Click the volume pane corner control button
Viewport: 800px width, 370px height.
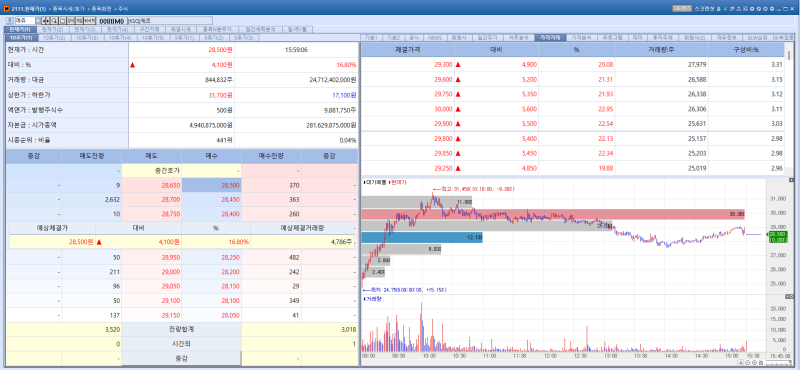click(791, 298)
